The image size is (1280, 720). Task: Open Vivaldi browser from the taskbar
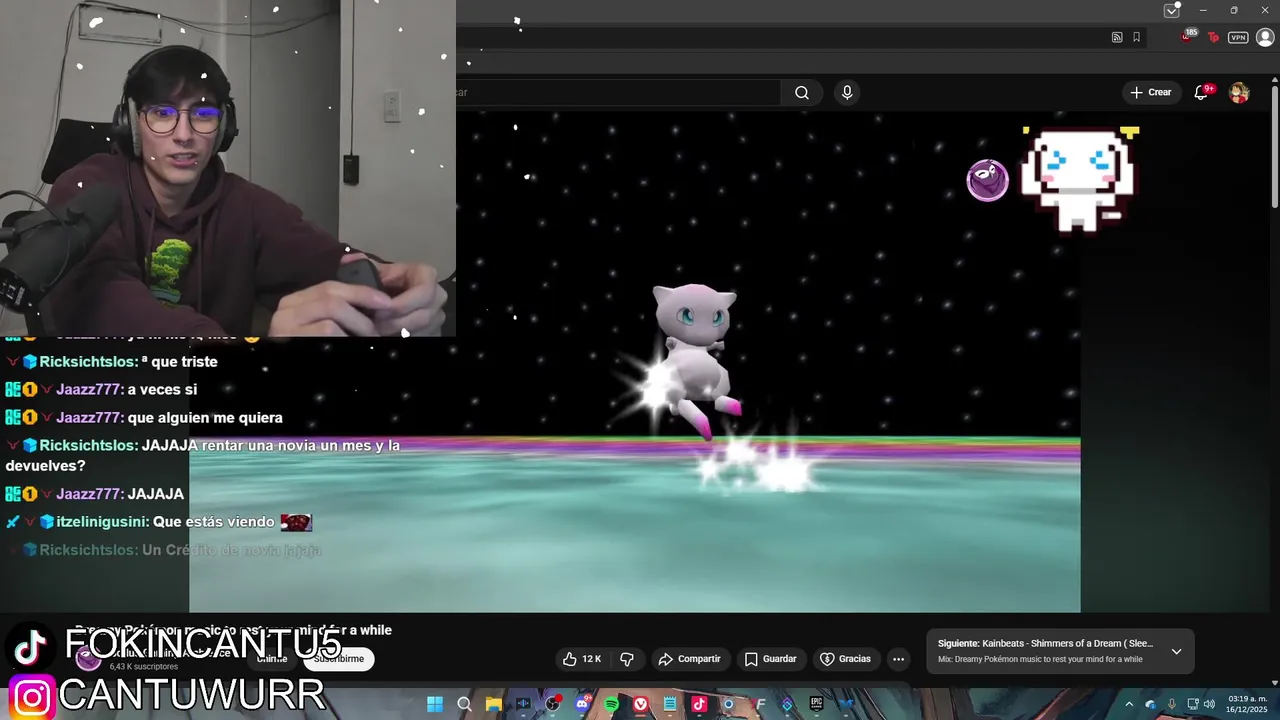pos(640,704)
